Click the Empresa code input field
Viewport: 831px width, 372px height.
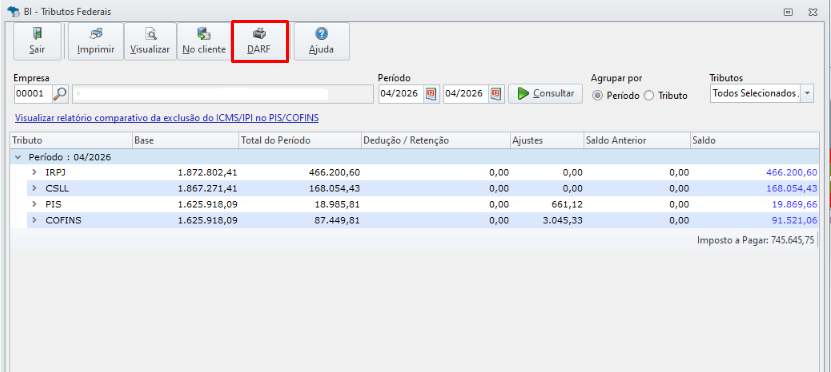point(33,94)
